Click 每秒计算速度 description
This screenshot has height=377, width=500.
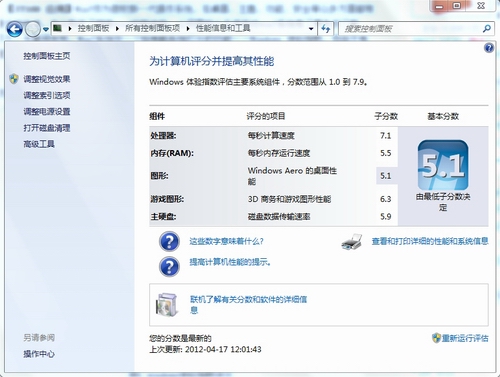[271, 136]
